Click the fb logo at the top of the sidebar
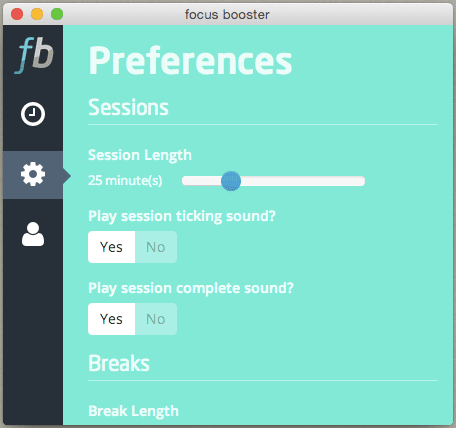Screen dimensions: 456x428 point(34,55)
